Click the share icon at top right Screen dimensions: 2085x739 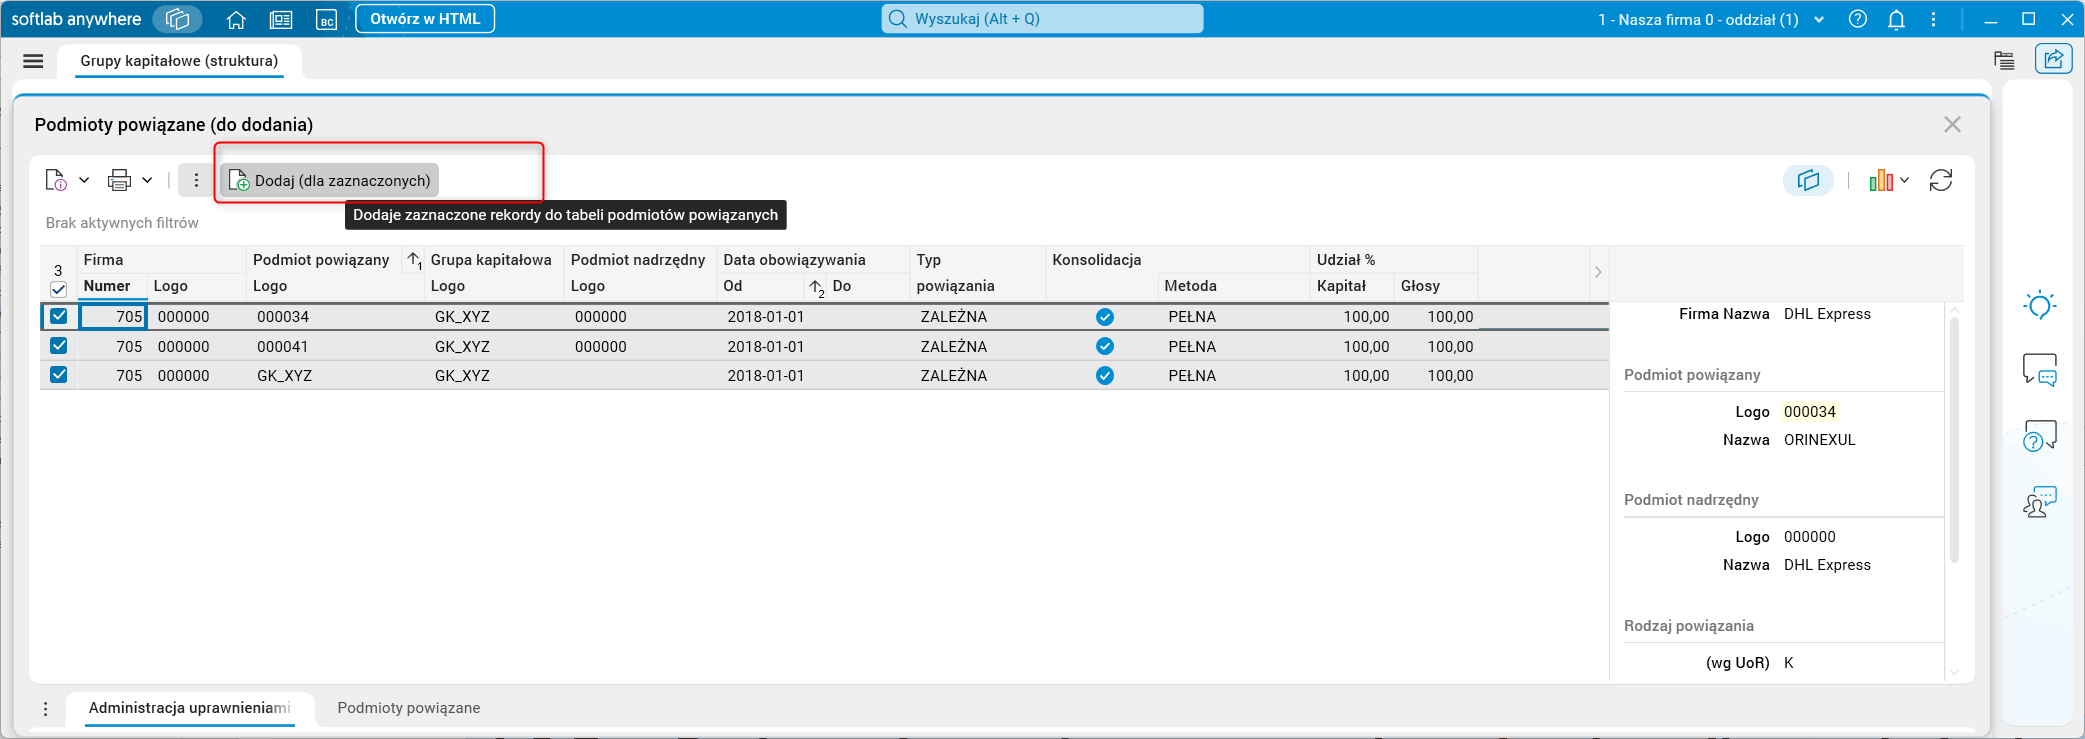[x=2053, y=60]
